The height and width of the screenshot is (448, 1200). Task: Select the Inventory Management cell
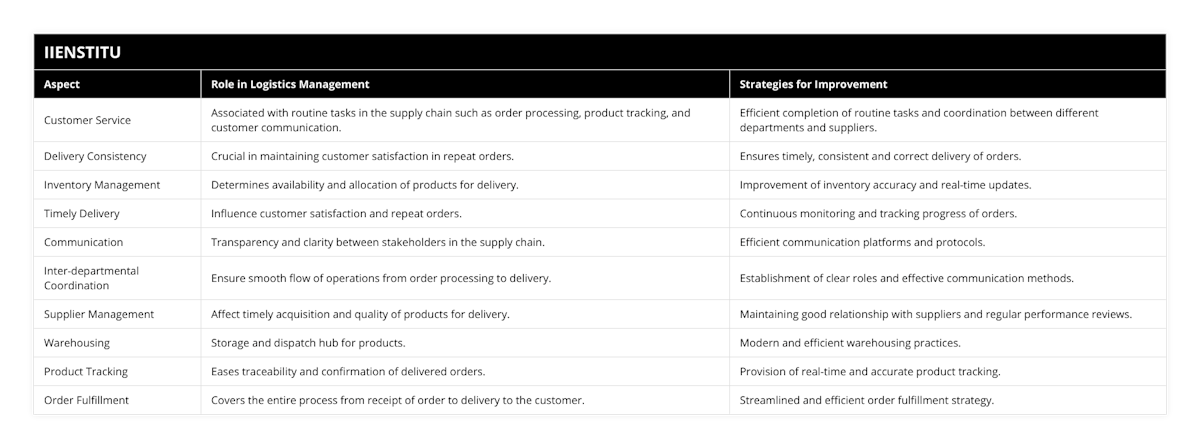click(101, 185)
